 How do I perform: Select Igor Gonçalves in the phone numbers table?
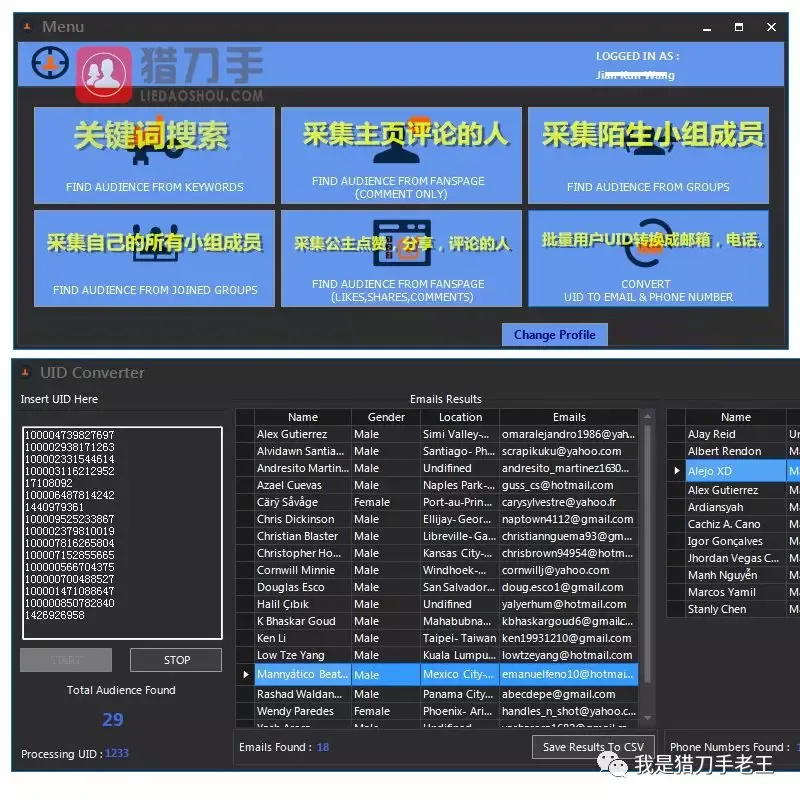click(x=735, y=541)
